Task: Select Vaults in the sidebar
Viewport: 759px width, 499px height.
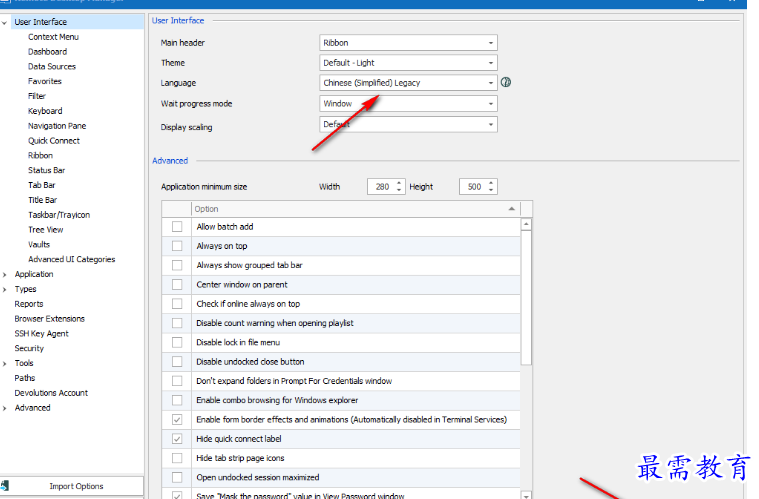Action: click(x=39, y=244)
